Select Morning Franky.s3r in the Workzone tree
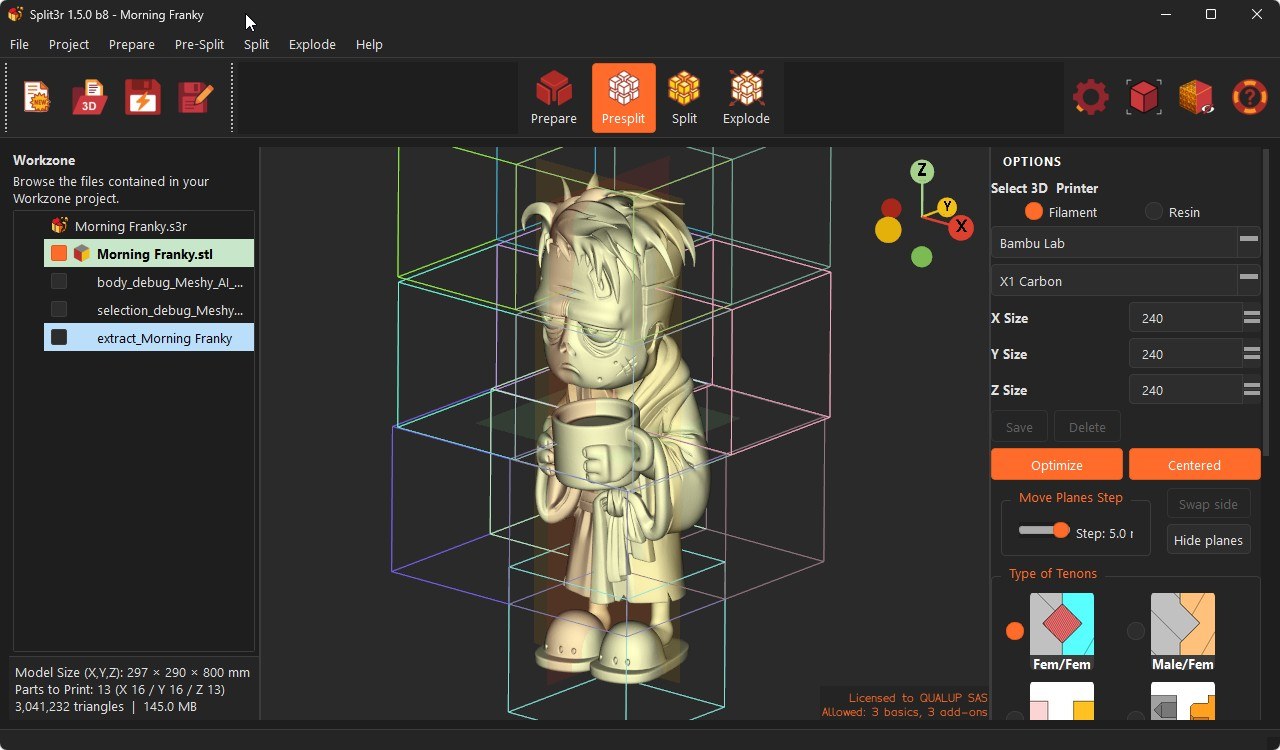The image size is (1280, 750). pos(131,226)
